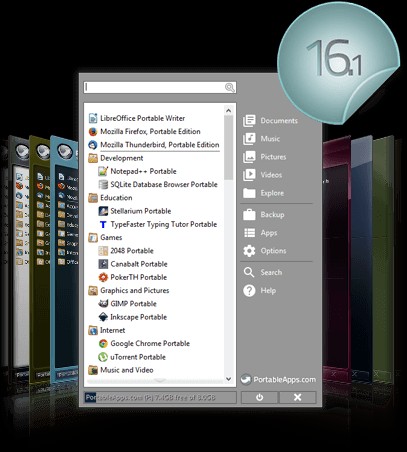The height and width of the screenshot is (452, 407).
Task: Click the magnifier icon inside search box
Action: (230, 87)
